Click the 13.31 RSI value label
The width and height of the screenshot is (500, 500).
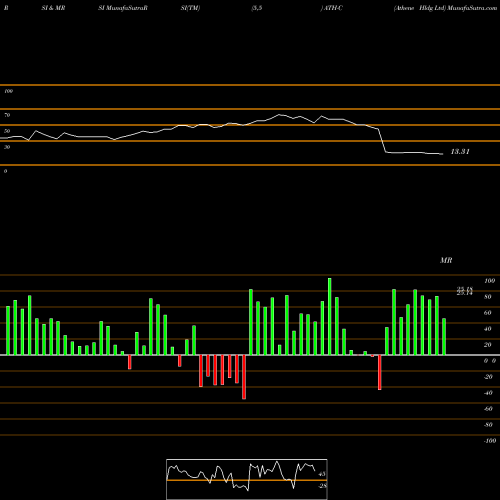[x=460, y=152]
